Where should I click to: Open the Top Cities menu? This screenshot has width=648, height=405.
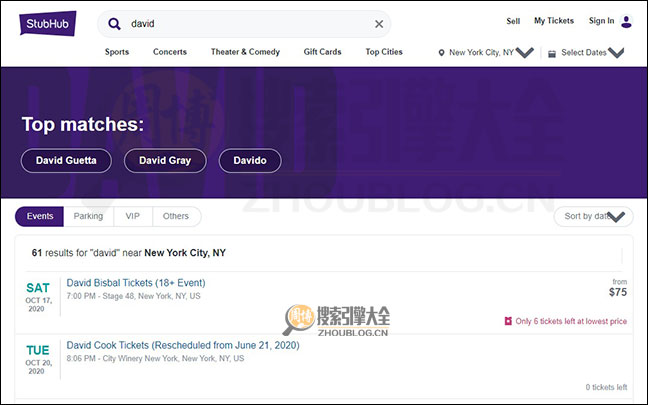click(384, 52)
